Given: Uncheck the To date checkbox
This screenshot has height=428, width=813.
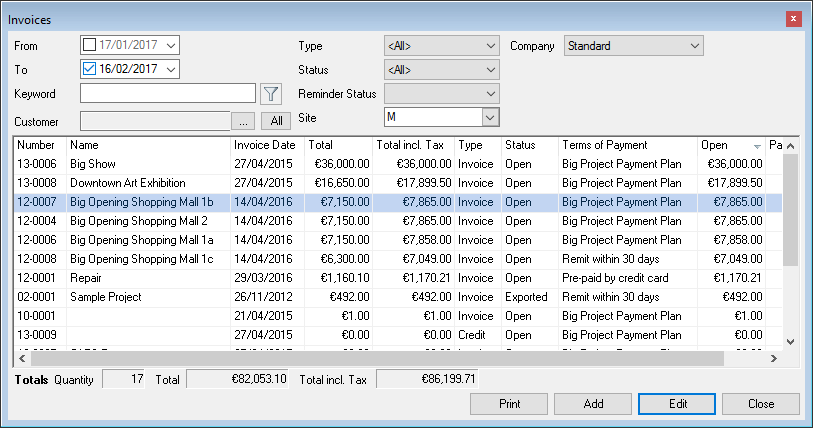Looking at the screenshot, I should click(90, 69).
